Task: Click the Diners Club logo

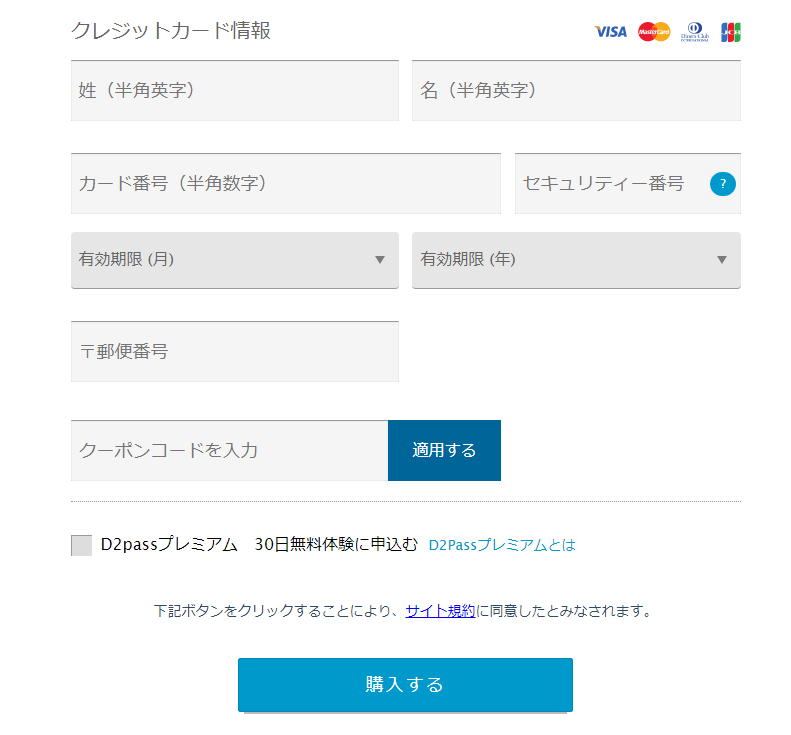Action: tap(695, 32)
